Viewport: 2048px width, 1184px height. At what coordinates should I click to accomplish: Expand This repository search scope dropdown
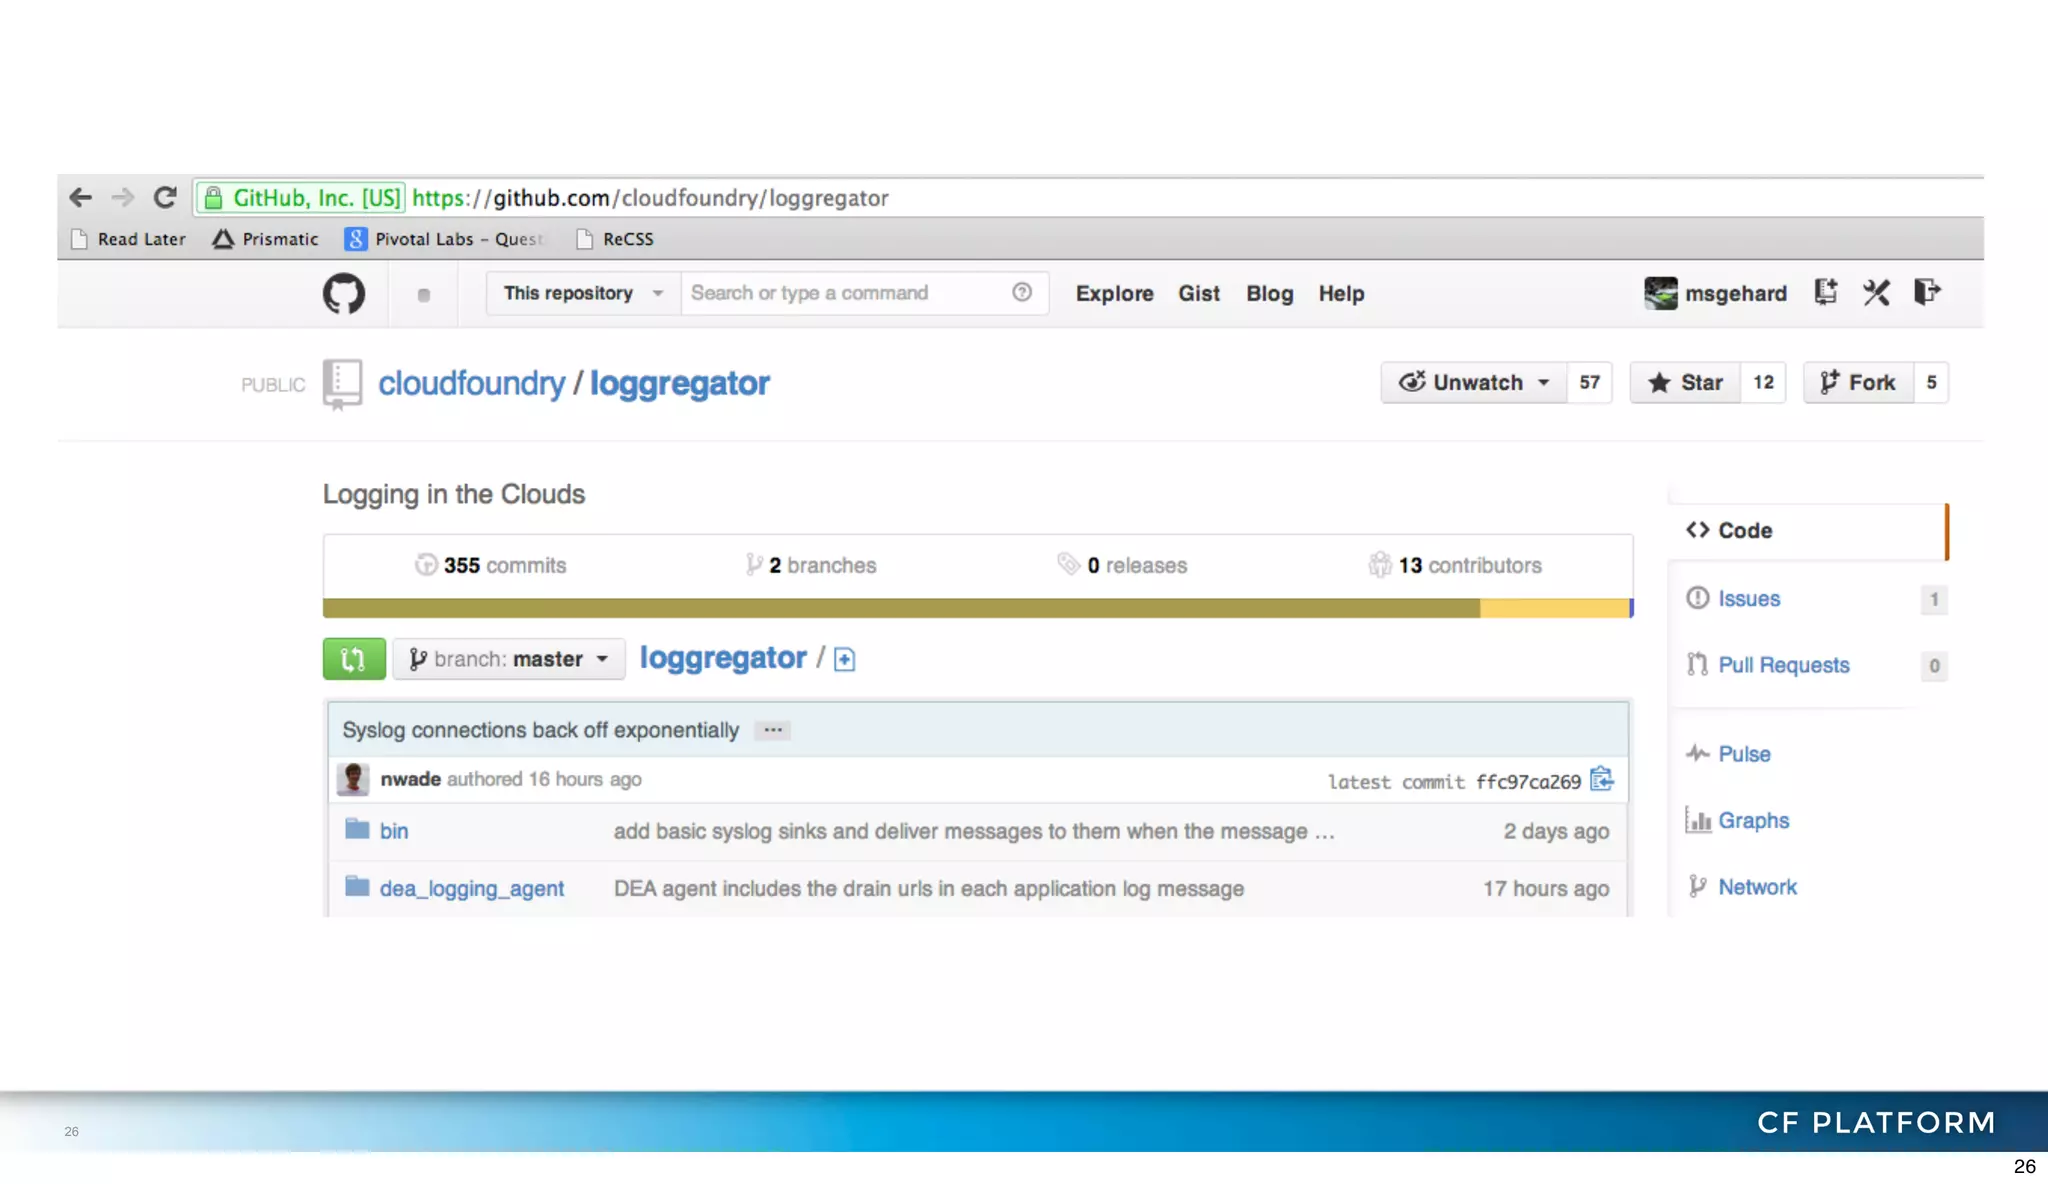click(x=583, y=293)
